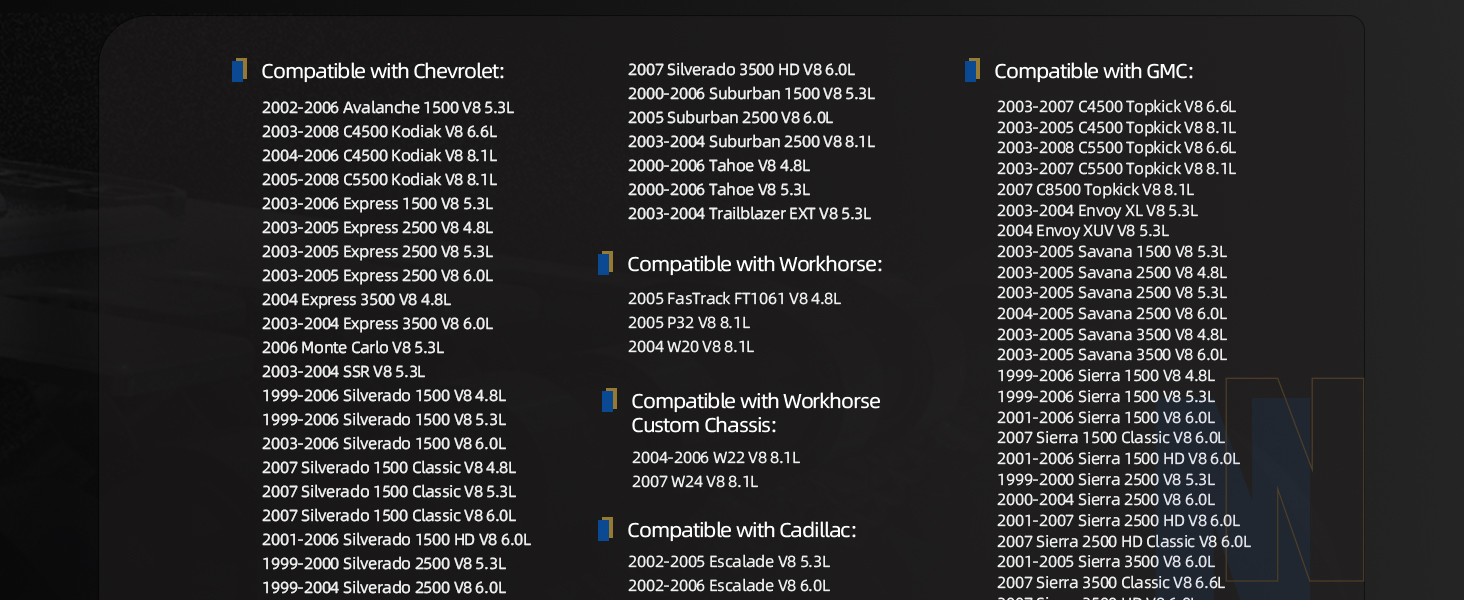Click 2007 Silverado 1500 Classic V8 4.8L

(x=389, y=467)
